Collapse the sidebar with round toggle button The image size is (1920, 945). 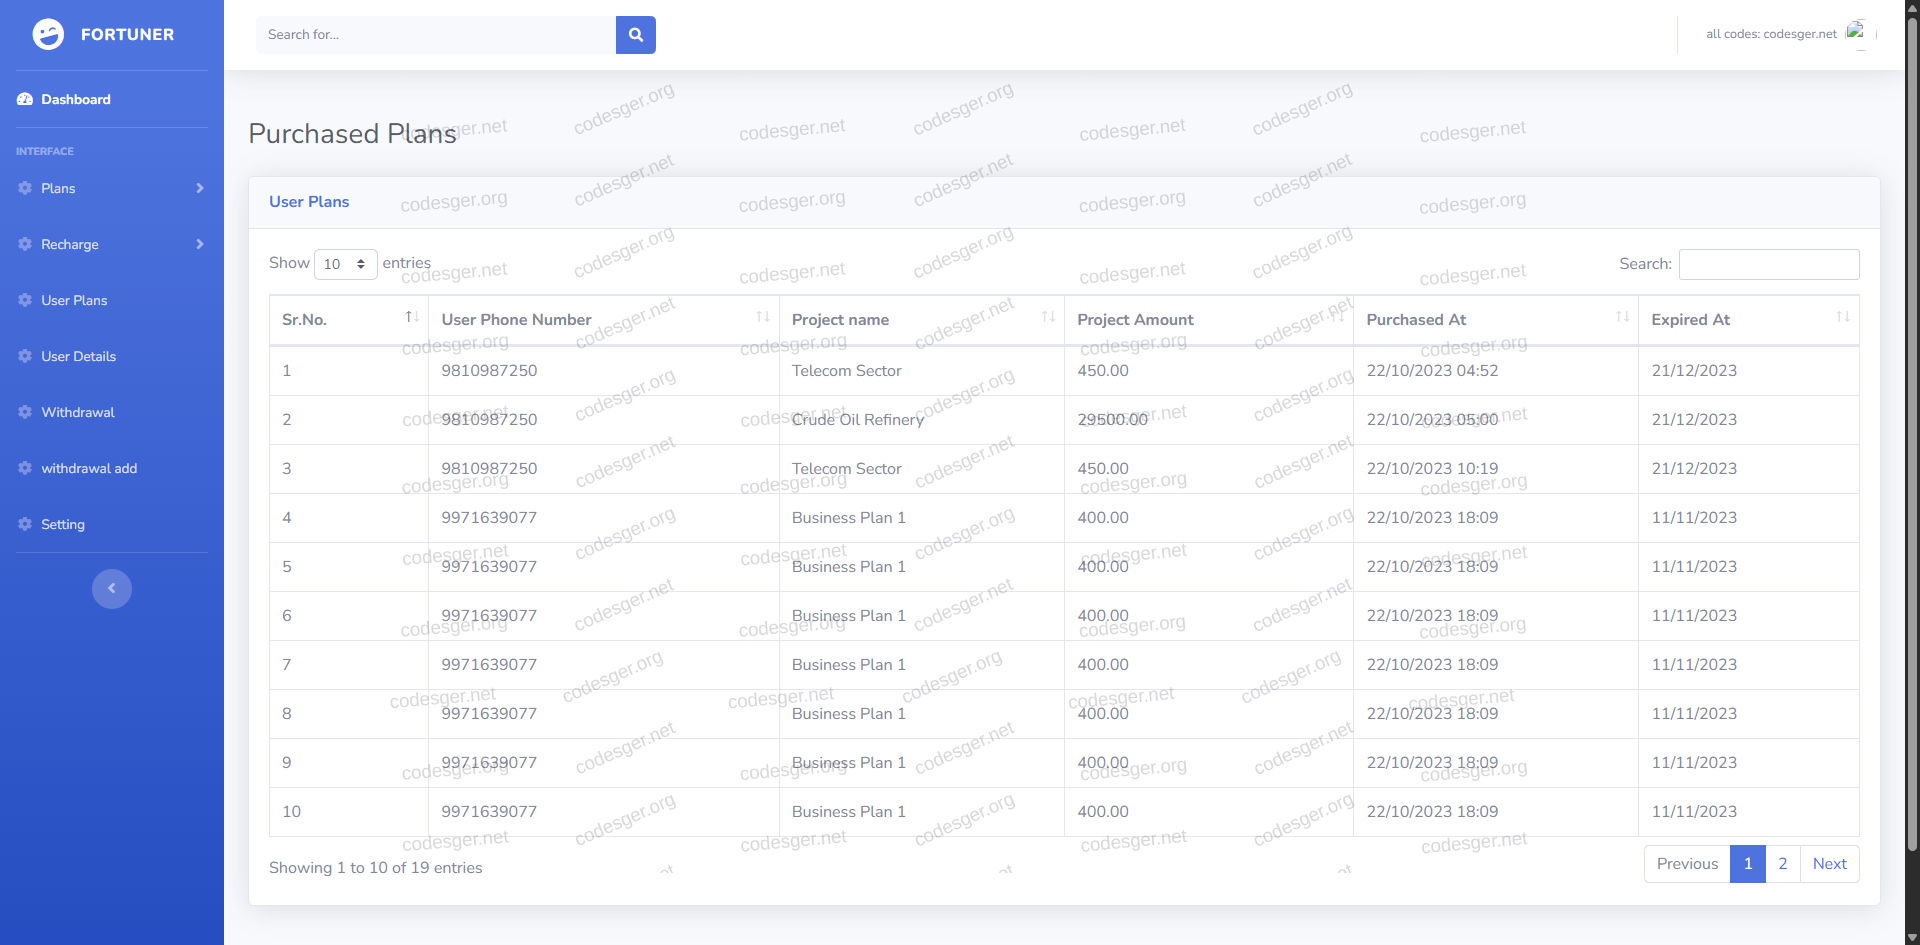[112, 588]
